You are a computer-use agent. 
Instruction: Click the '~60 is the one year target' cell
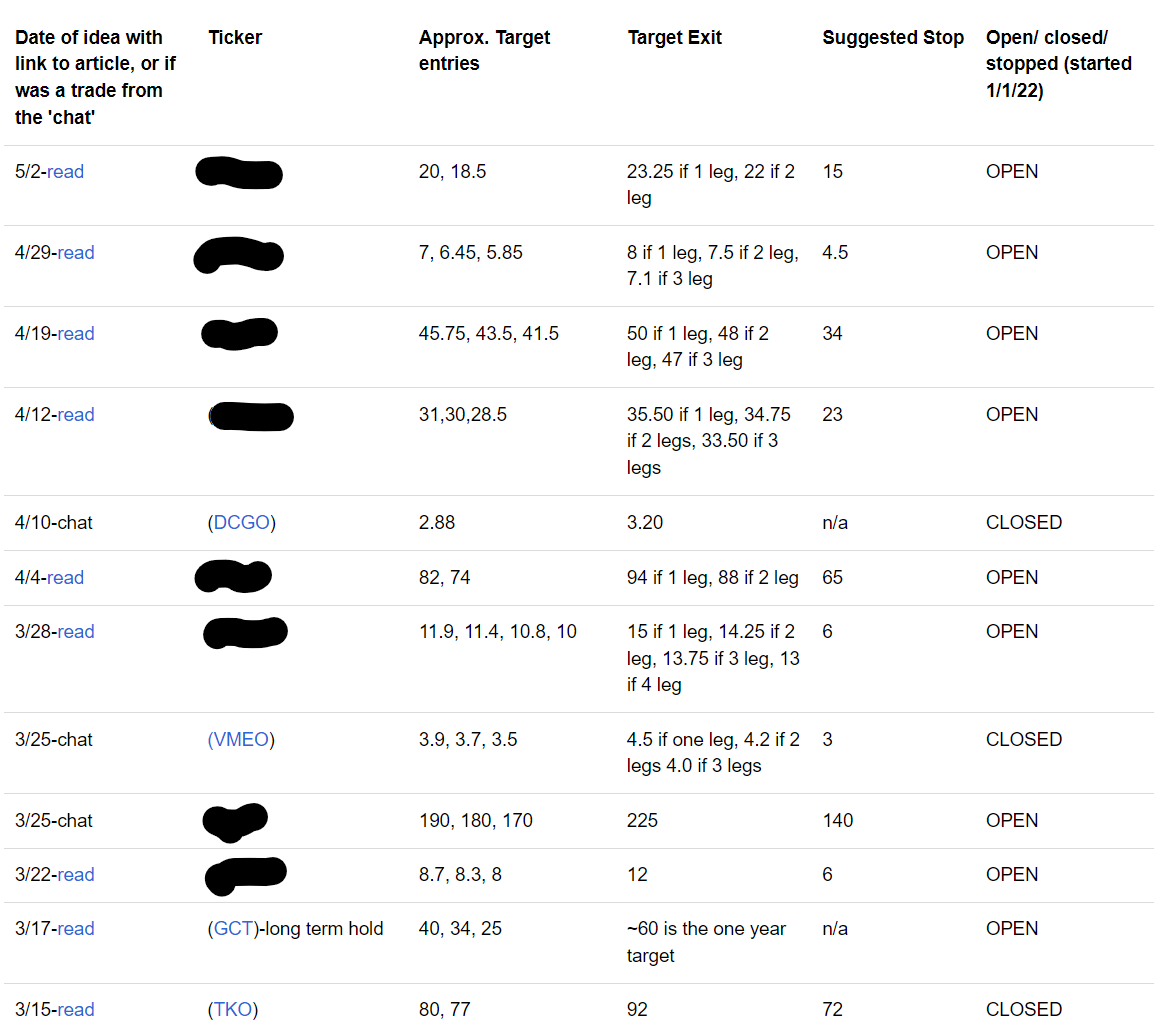(706, 942)
